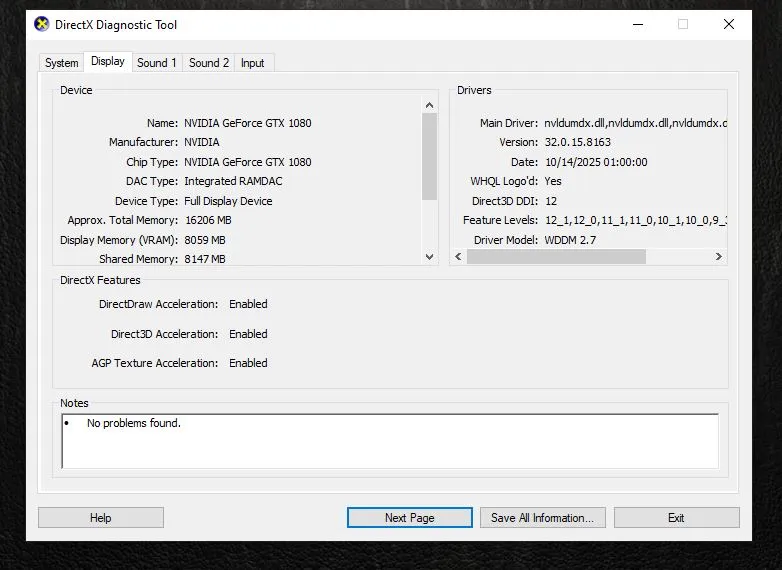782x570 pixels.
Task: Click Direct3D DDI value 12
Action: (x=551, y=201)
